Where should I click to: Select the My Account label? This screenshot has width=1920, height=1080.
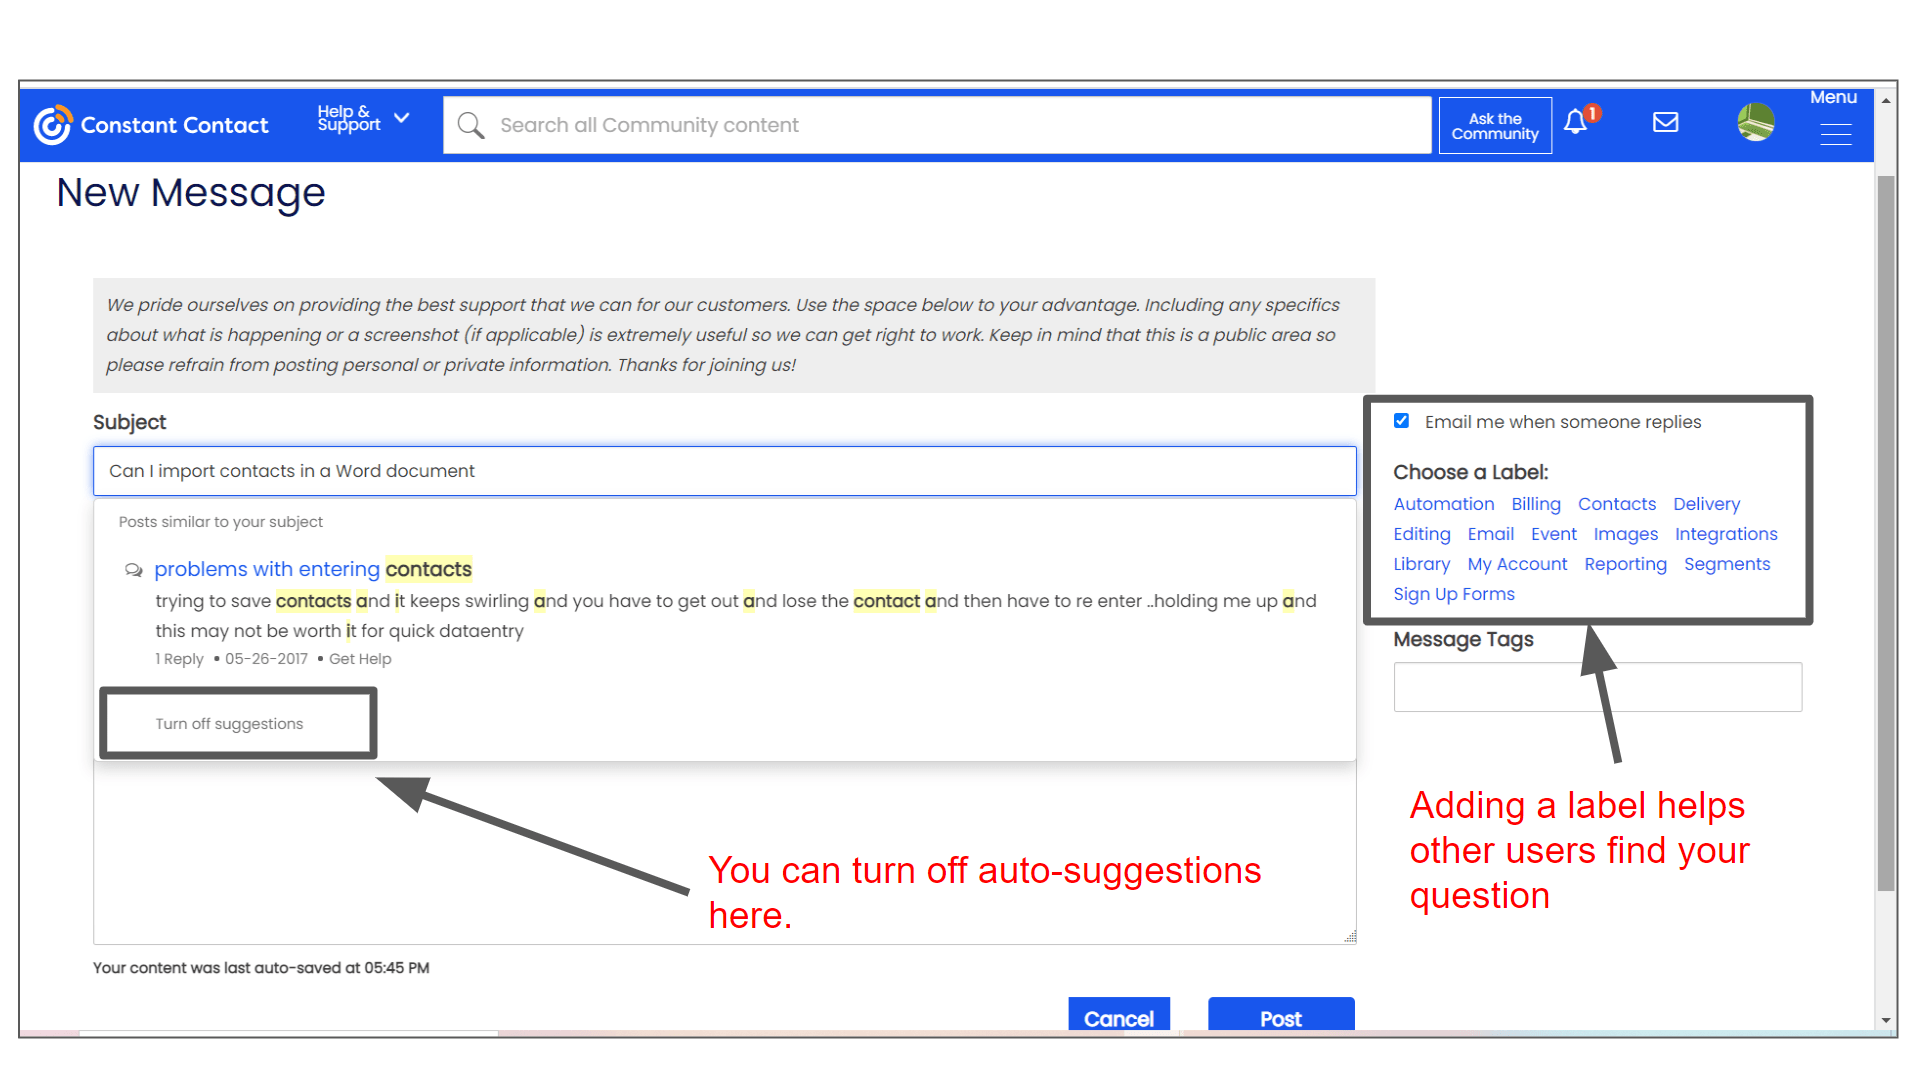coord(1517,564)
